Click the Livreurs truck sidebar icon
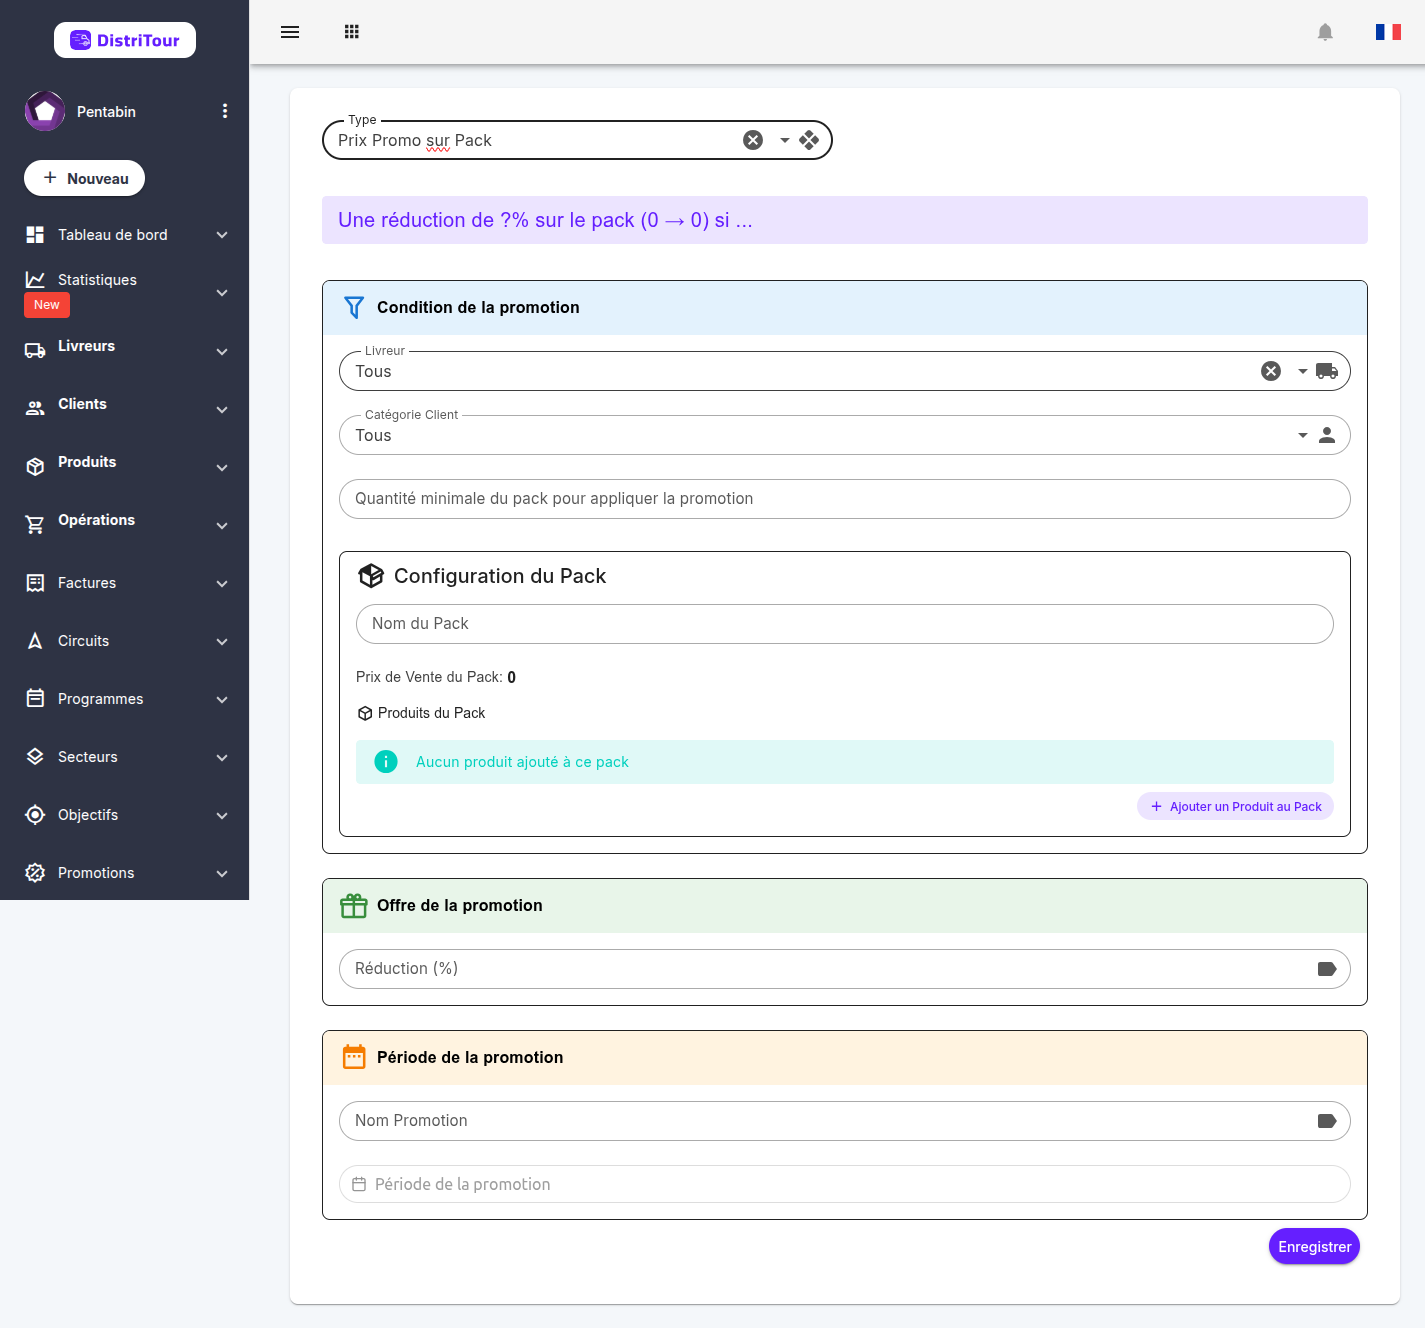This screenshot has width=1425, height=1328. click(35, 351)
